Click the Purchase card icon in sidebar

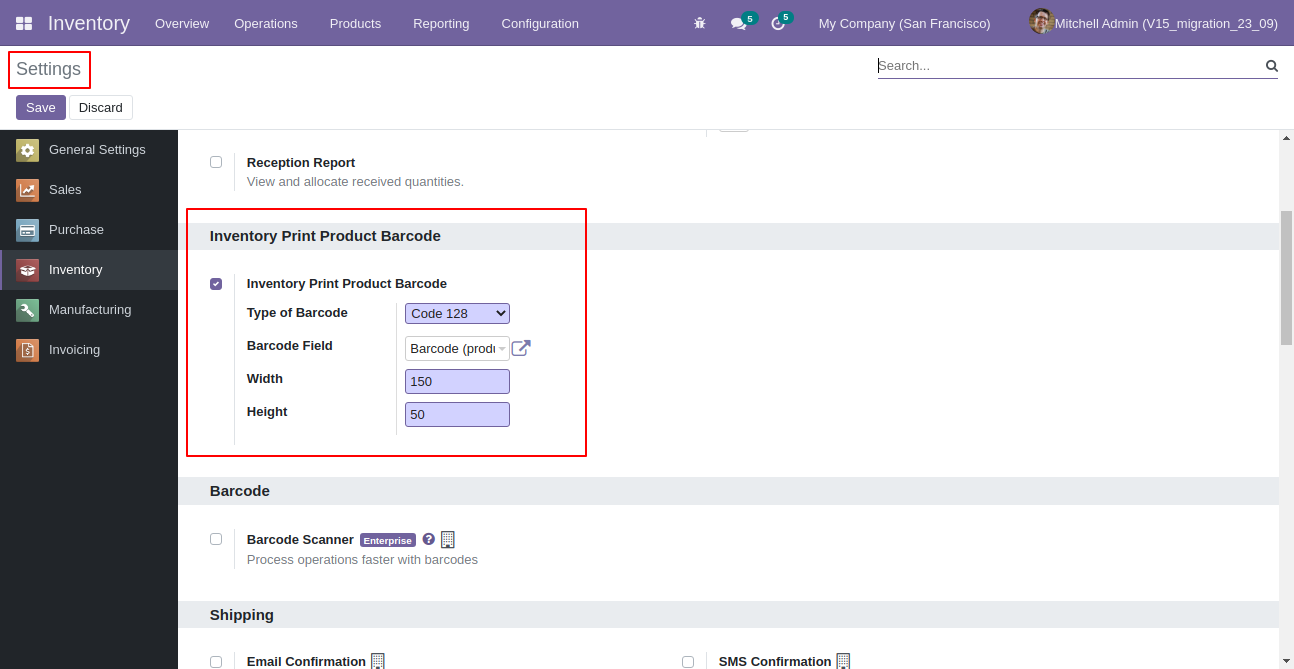27,230
